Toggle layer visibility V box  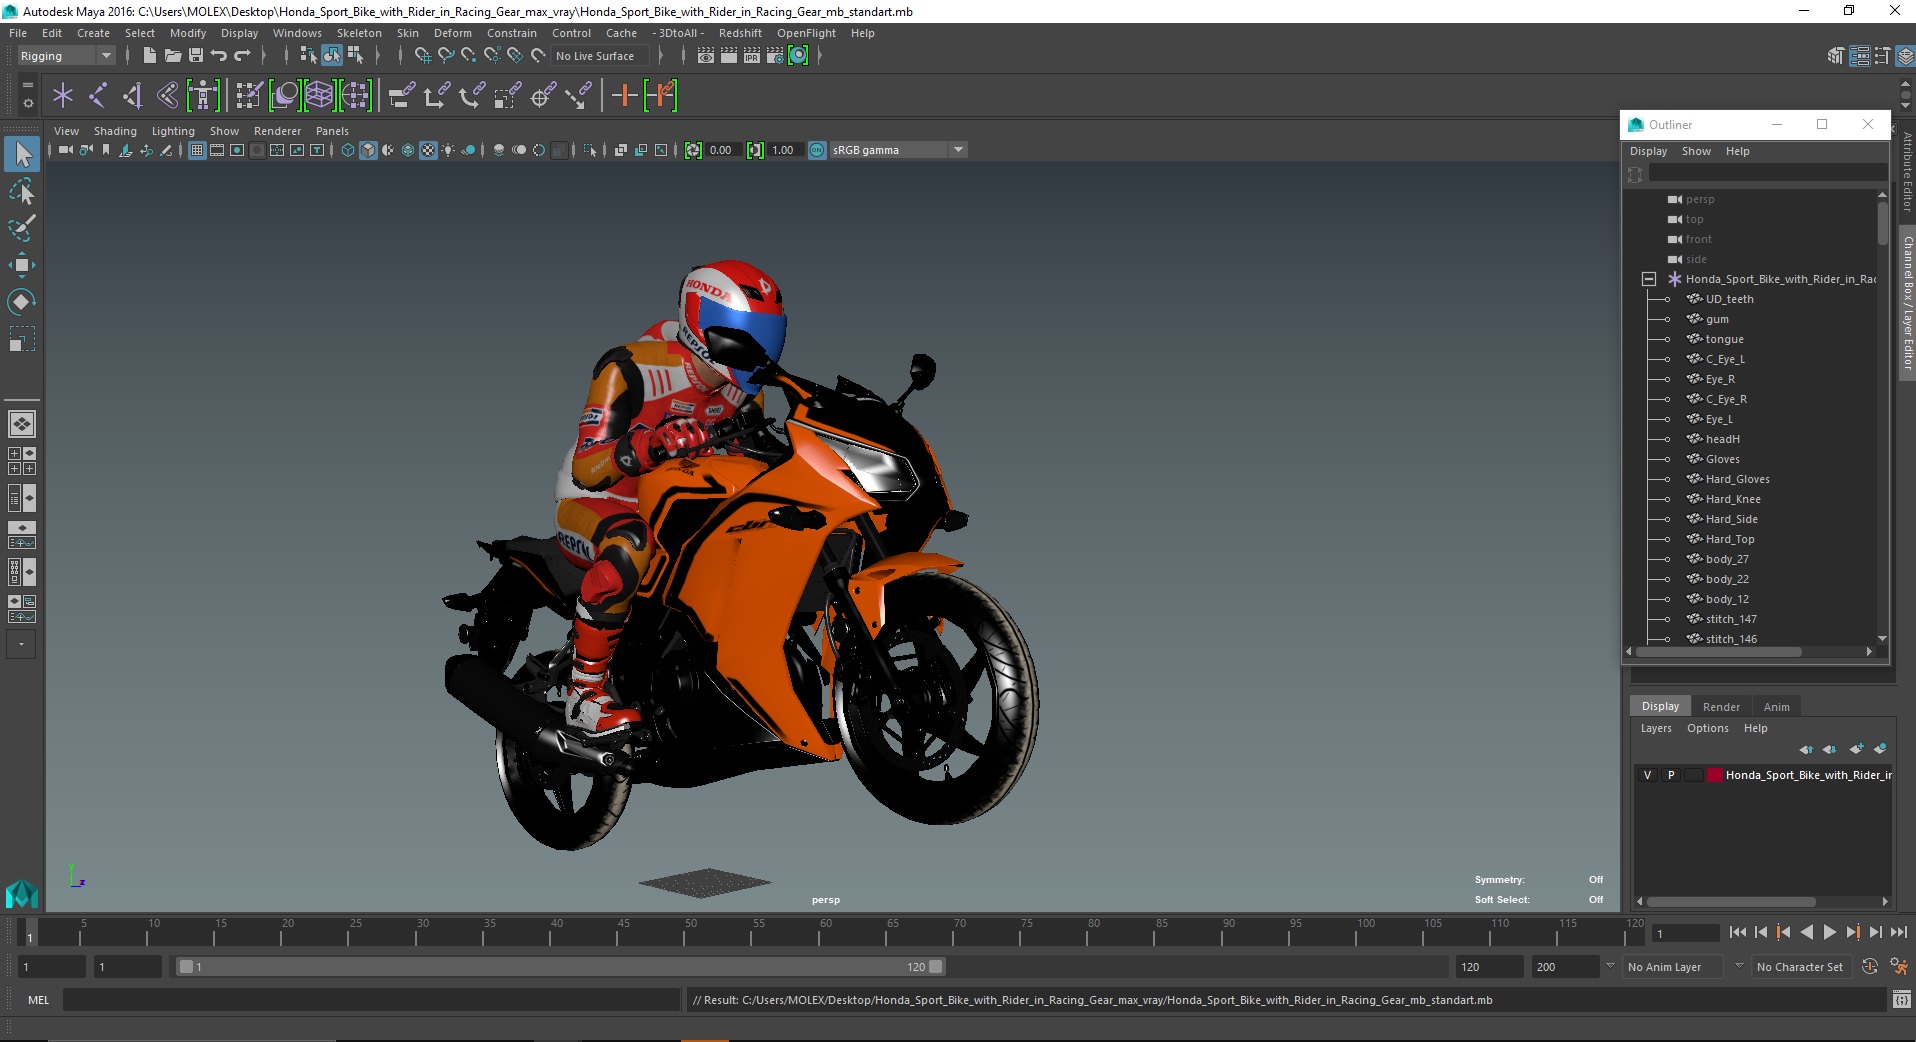[x=1647, y=775]
